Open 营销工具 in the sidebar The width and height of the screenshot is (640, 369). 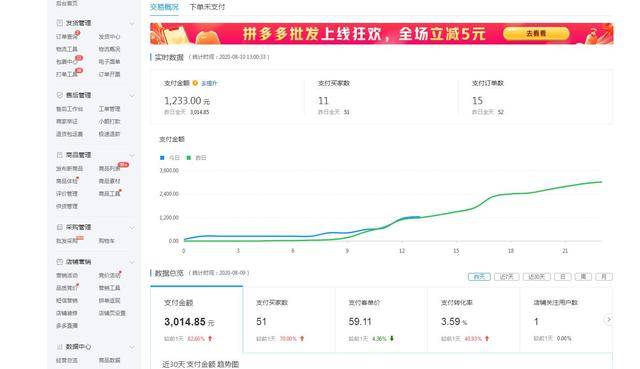tap(109, 288)
